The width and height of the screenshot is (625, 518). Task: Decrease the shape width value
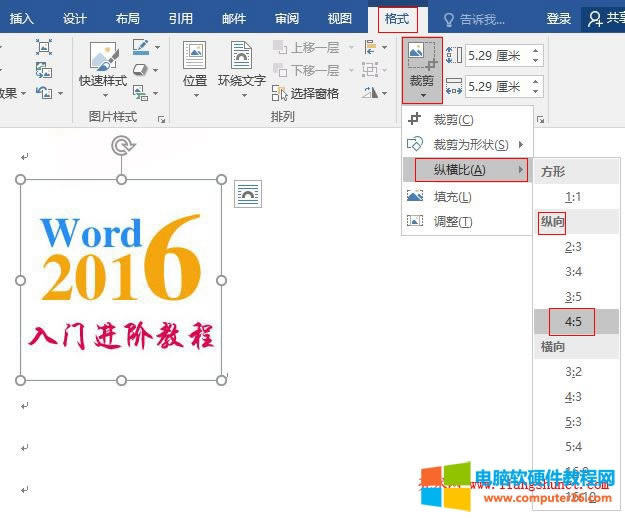coord(536,91)
